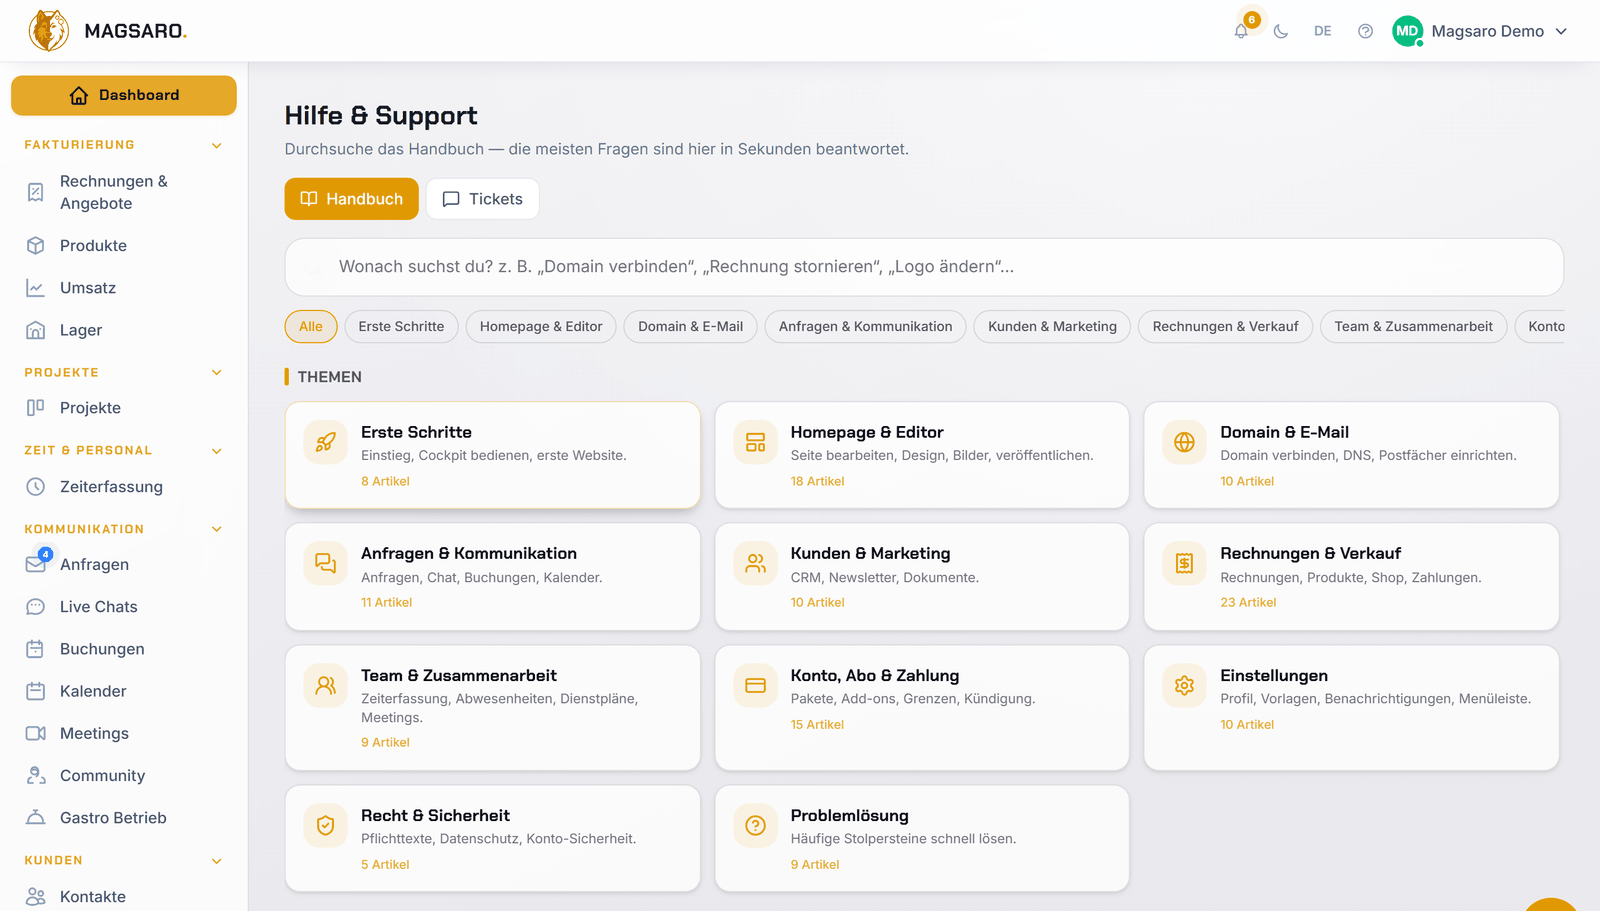
Task: Switch language via DE selector
Action: pyautogui.click(x=1323, y=31)
